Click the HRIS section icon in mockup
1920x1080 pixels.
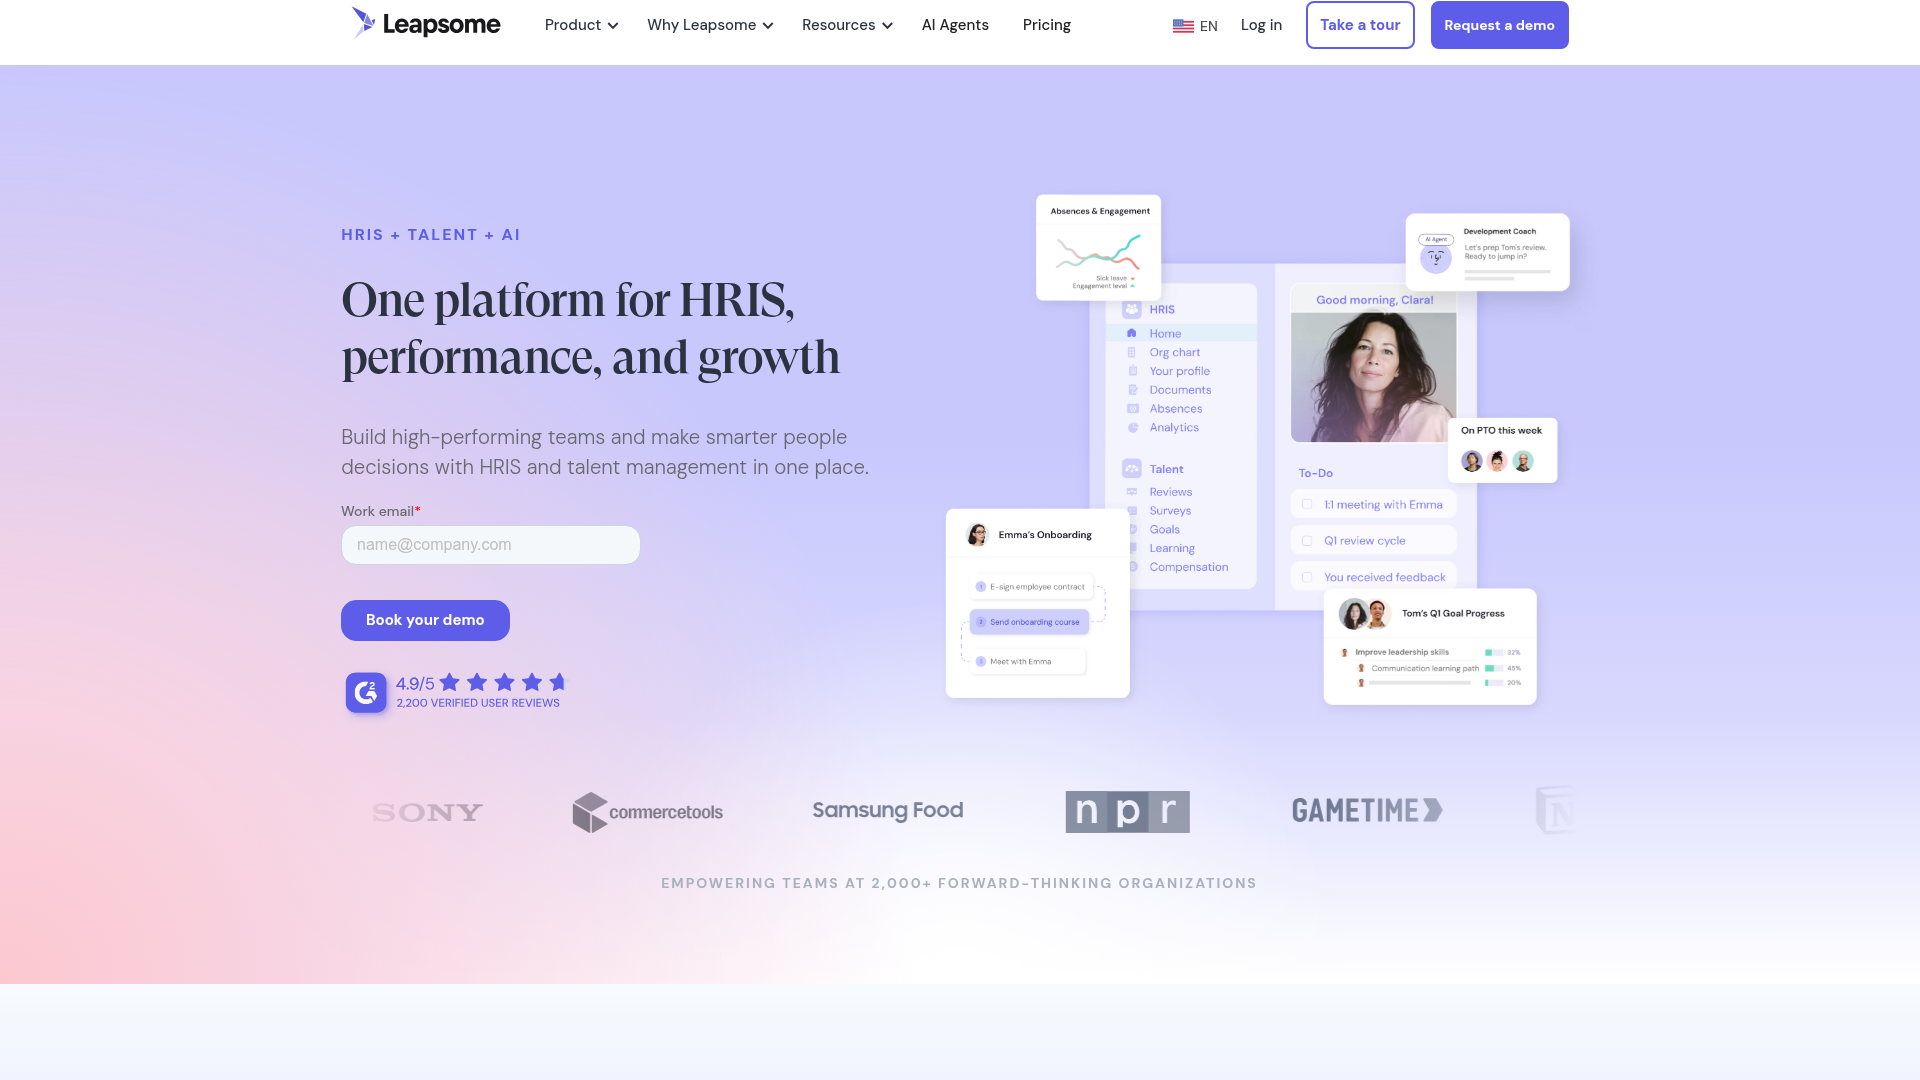tap(1131, 310)
